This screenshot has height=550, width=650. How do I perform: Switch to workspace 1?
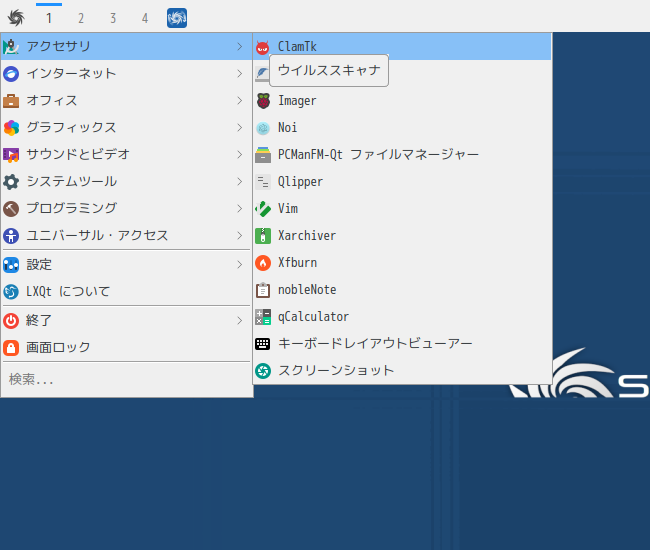49,18
